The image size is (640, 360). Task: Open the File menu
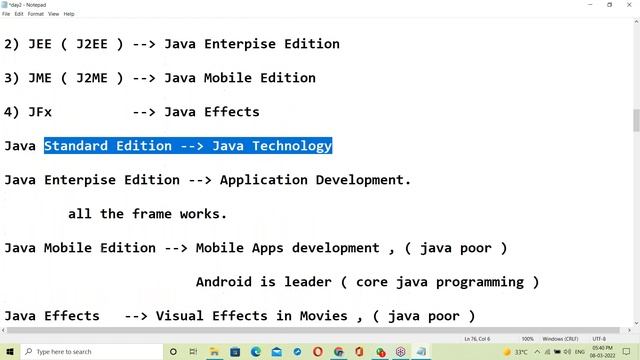tap(6, 14)
